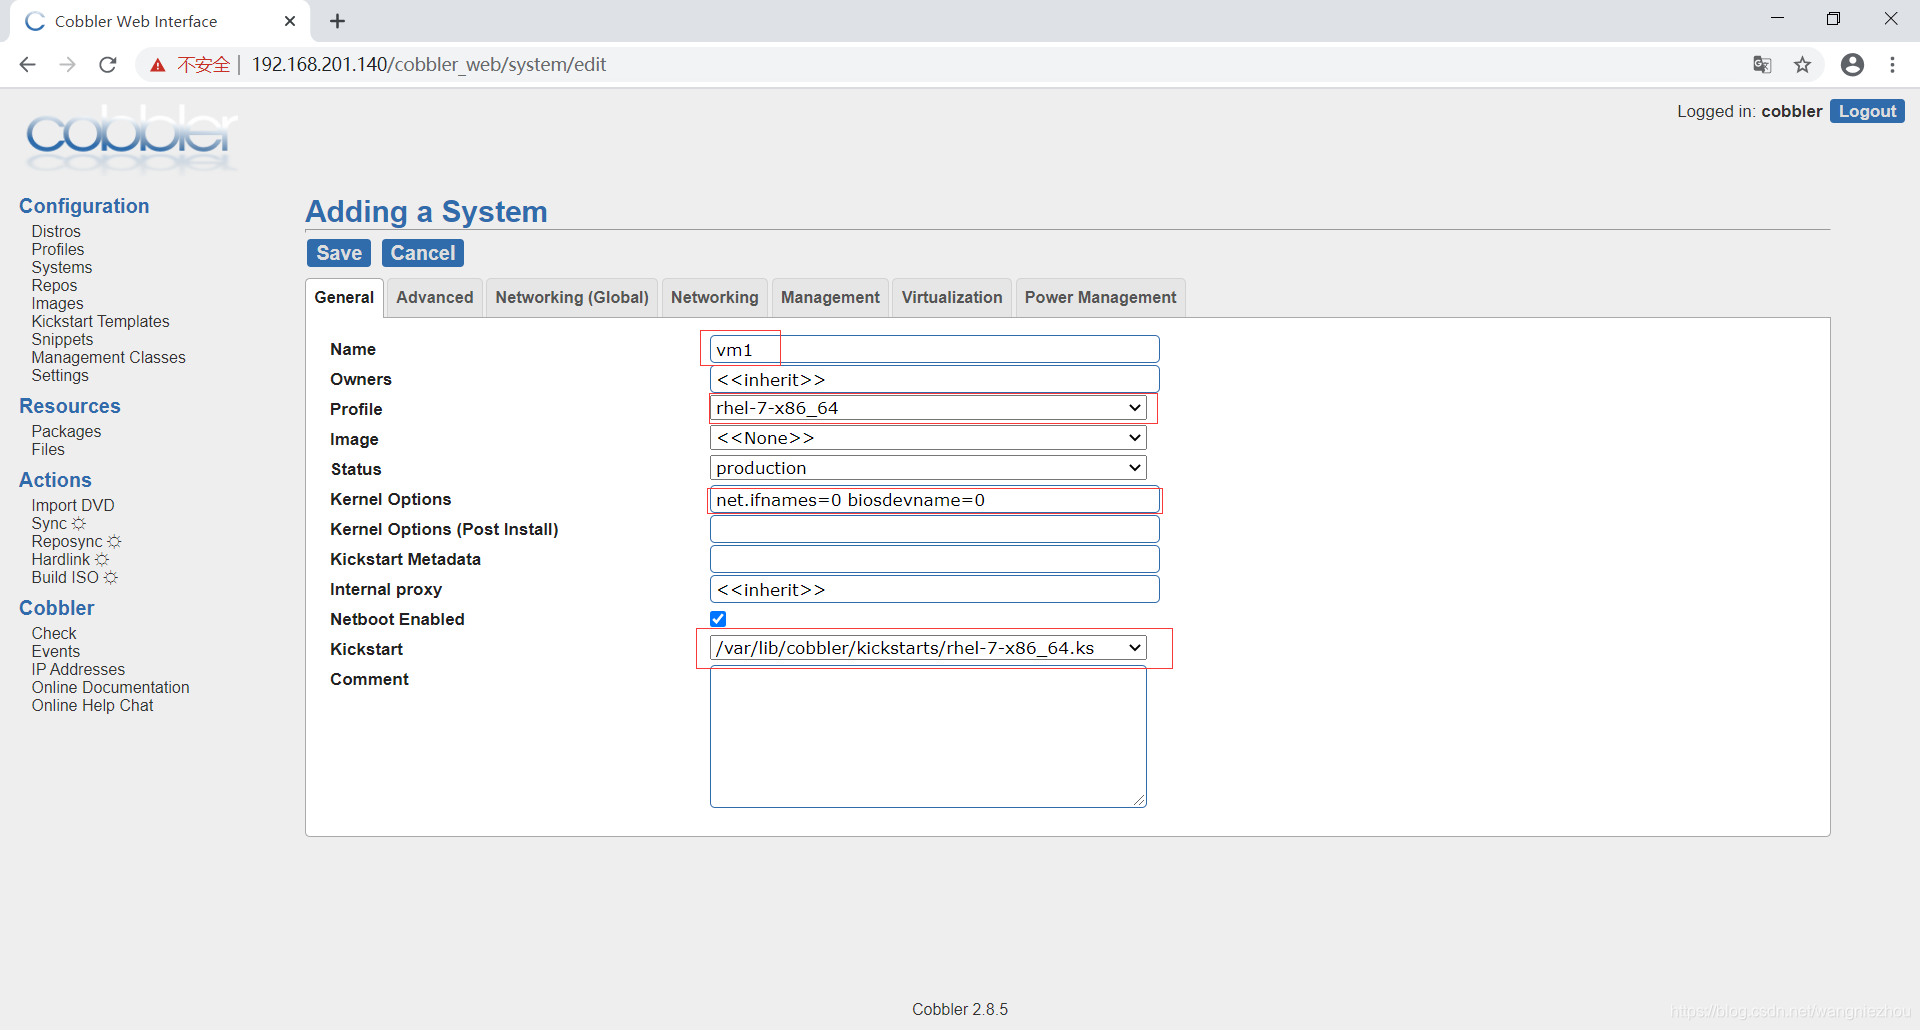Open Management Classes link
1920x1030 pixels.
tap(108, 358)
